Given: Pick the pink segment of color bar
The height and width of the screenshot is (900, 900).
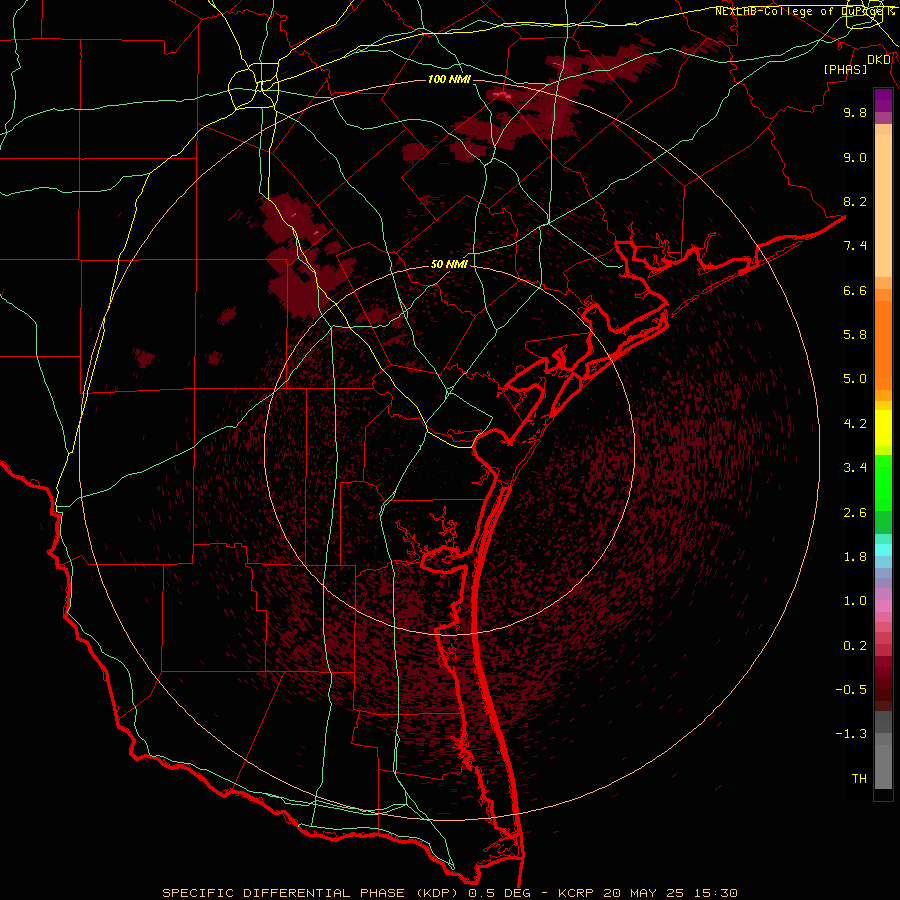Looking at the screenshot, I should pyautogui.click(x=883, y=606).
